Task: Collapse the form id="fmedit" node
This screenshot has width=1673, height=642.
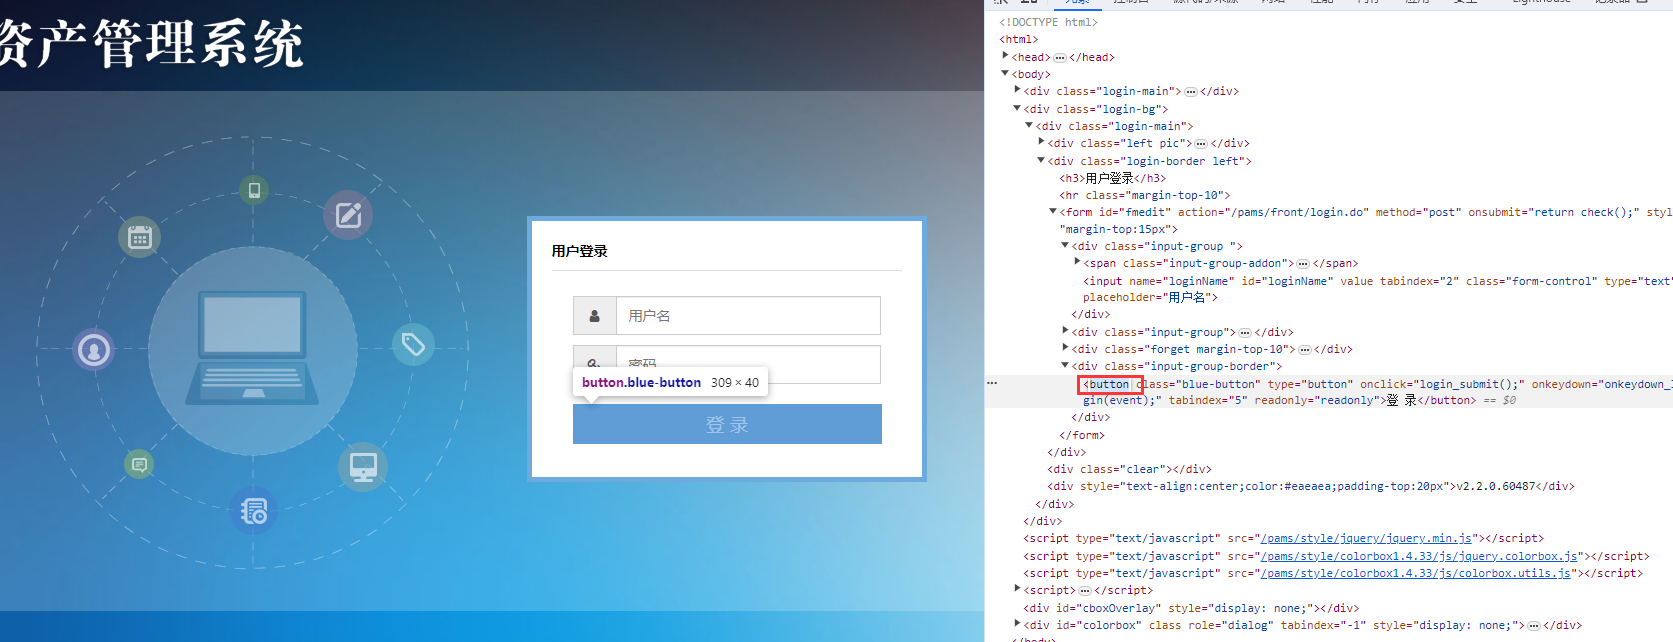Action: pyautogui.click(x=1053, y=211)
